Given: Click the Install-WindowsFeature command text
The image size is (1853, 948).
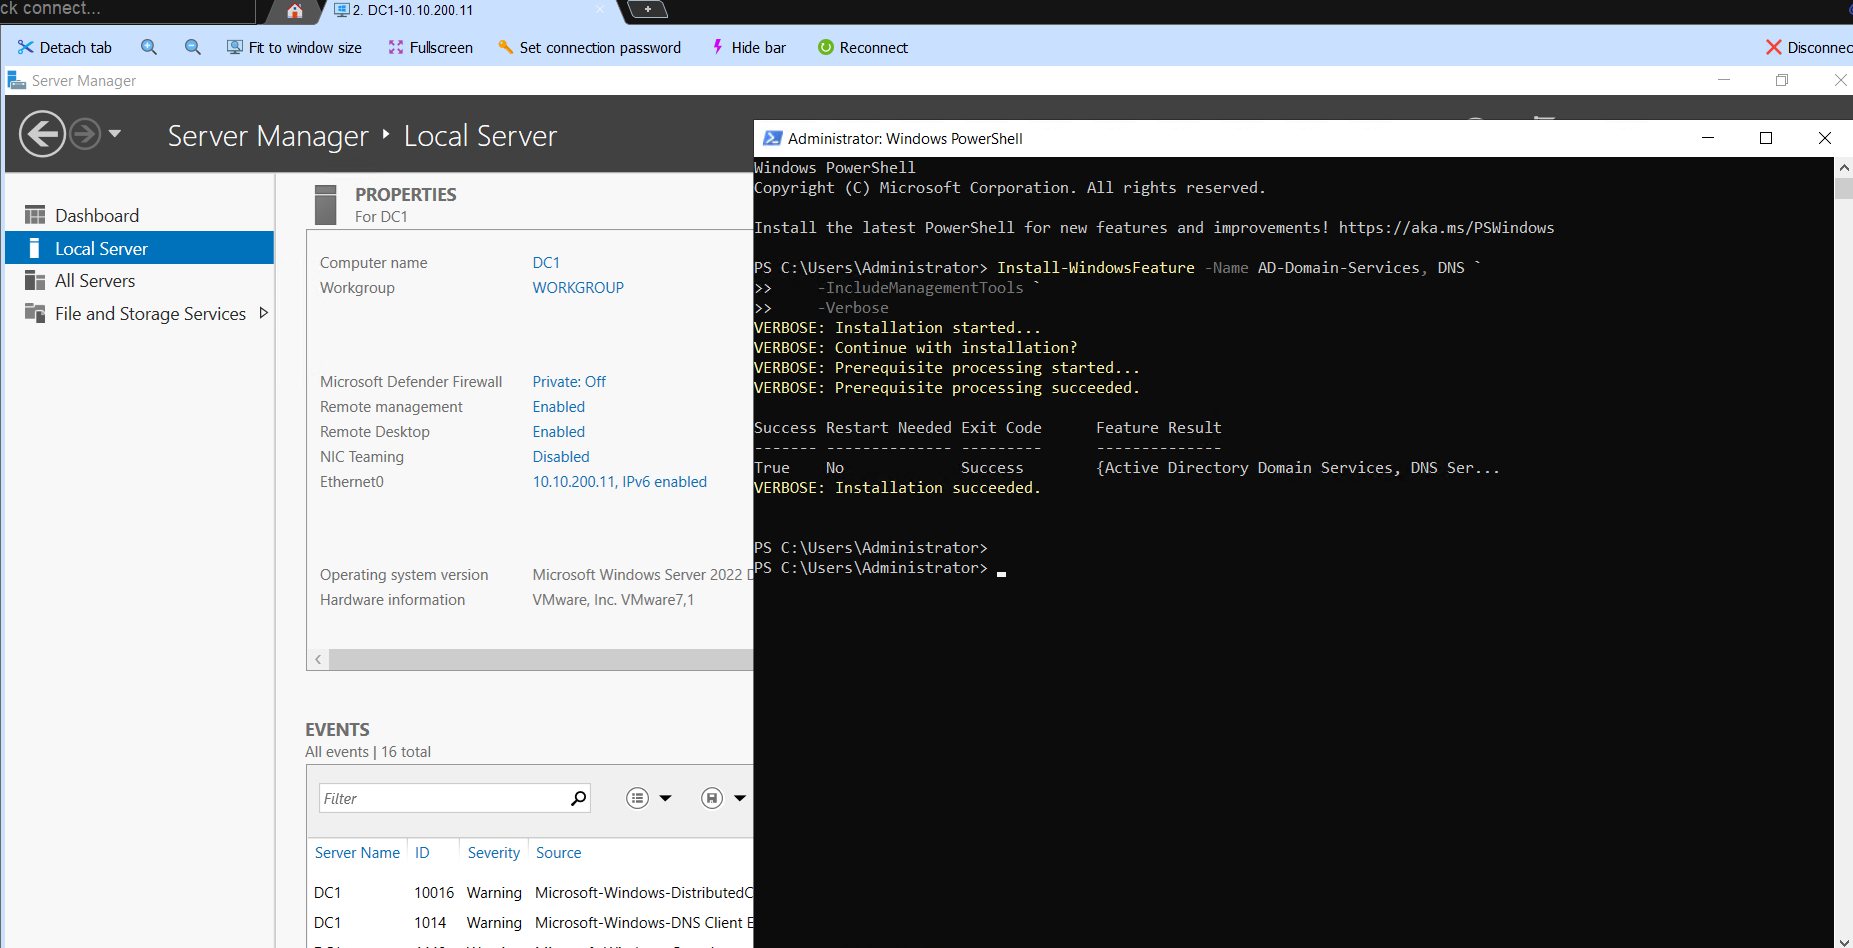Looking at the screenshot, I should coord(1095,268).
